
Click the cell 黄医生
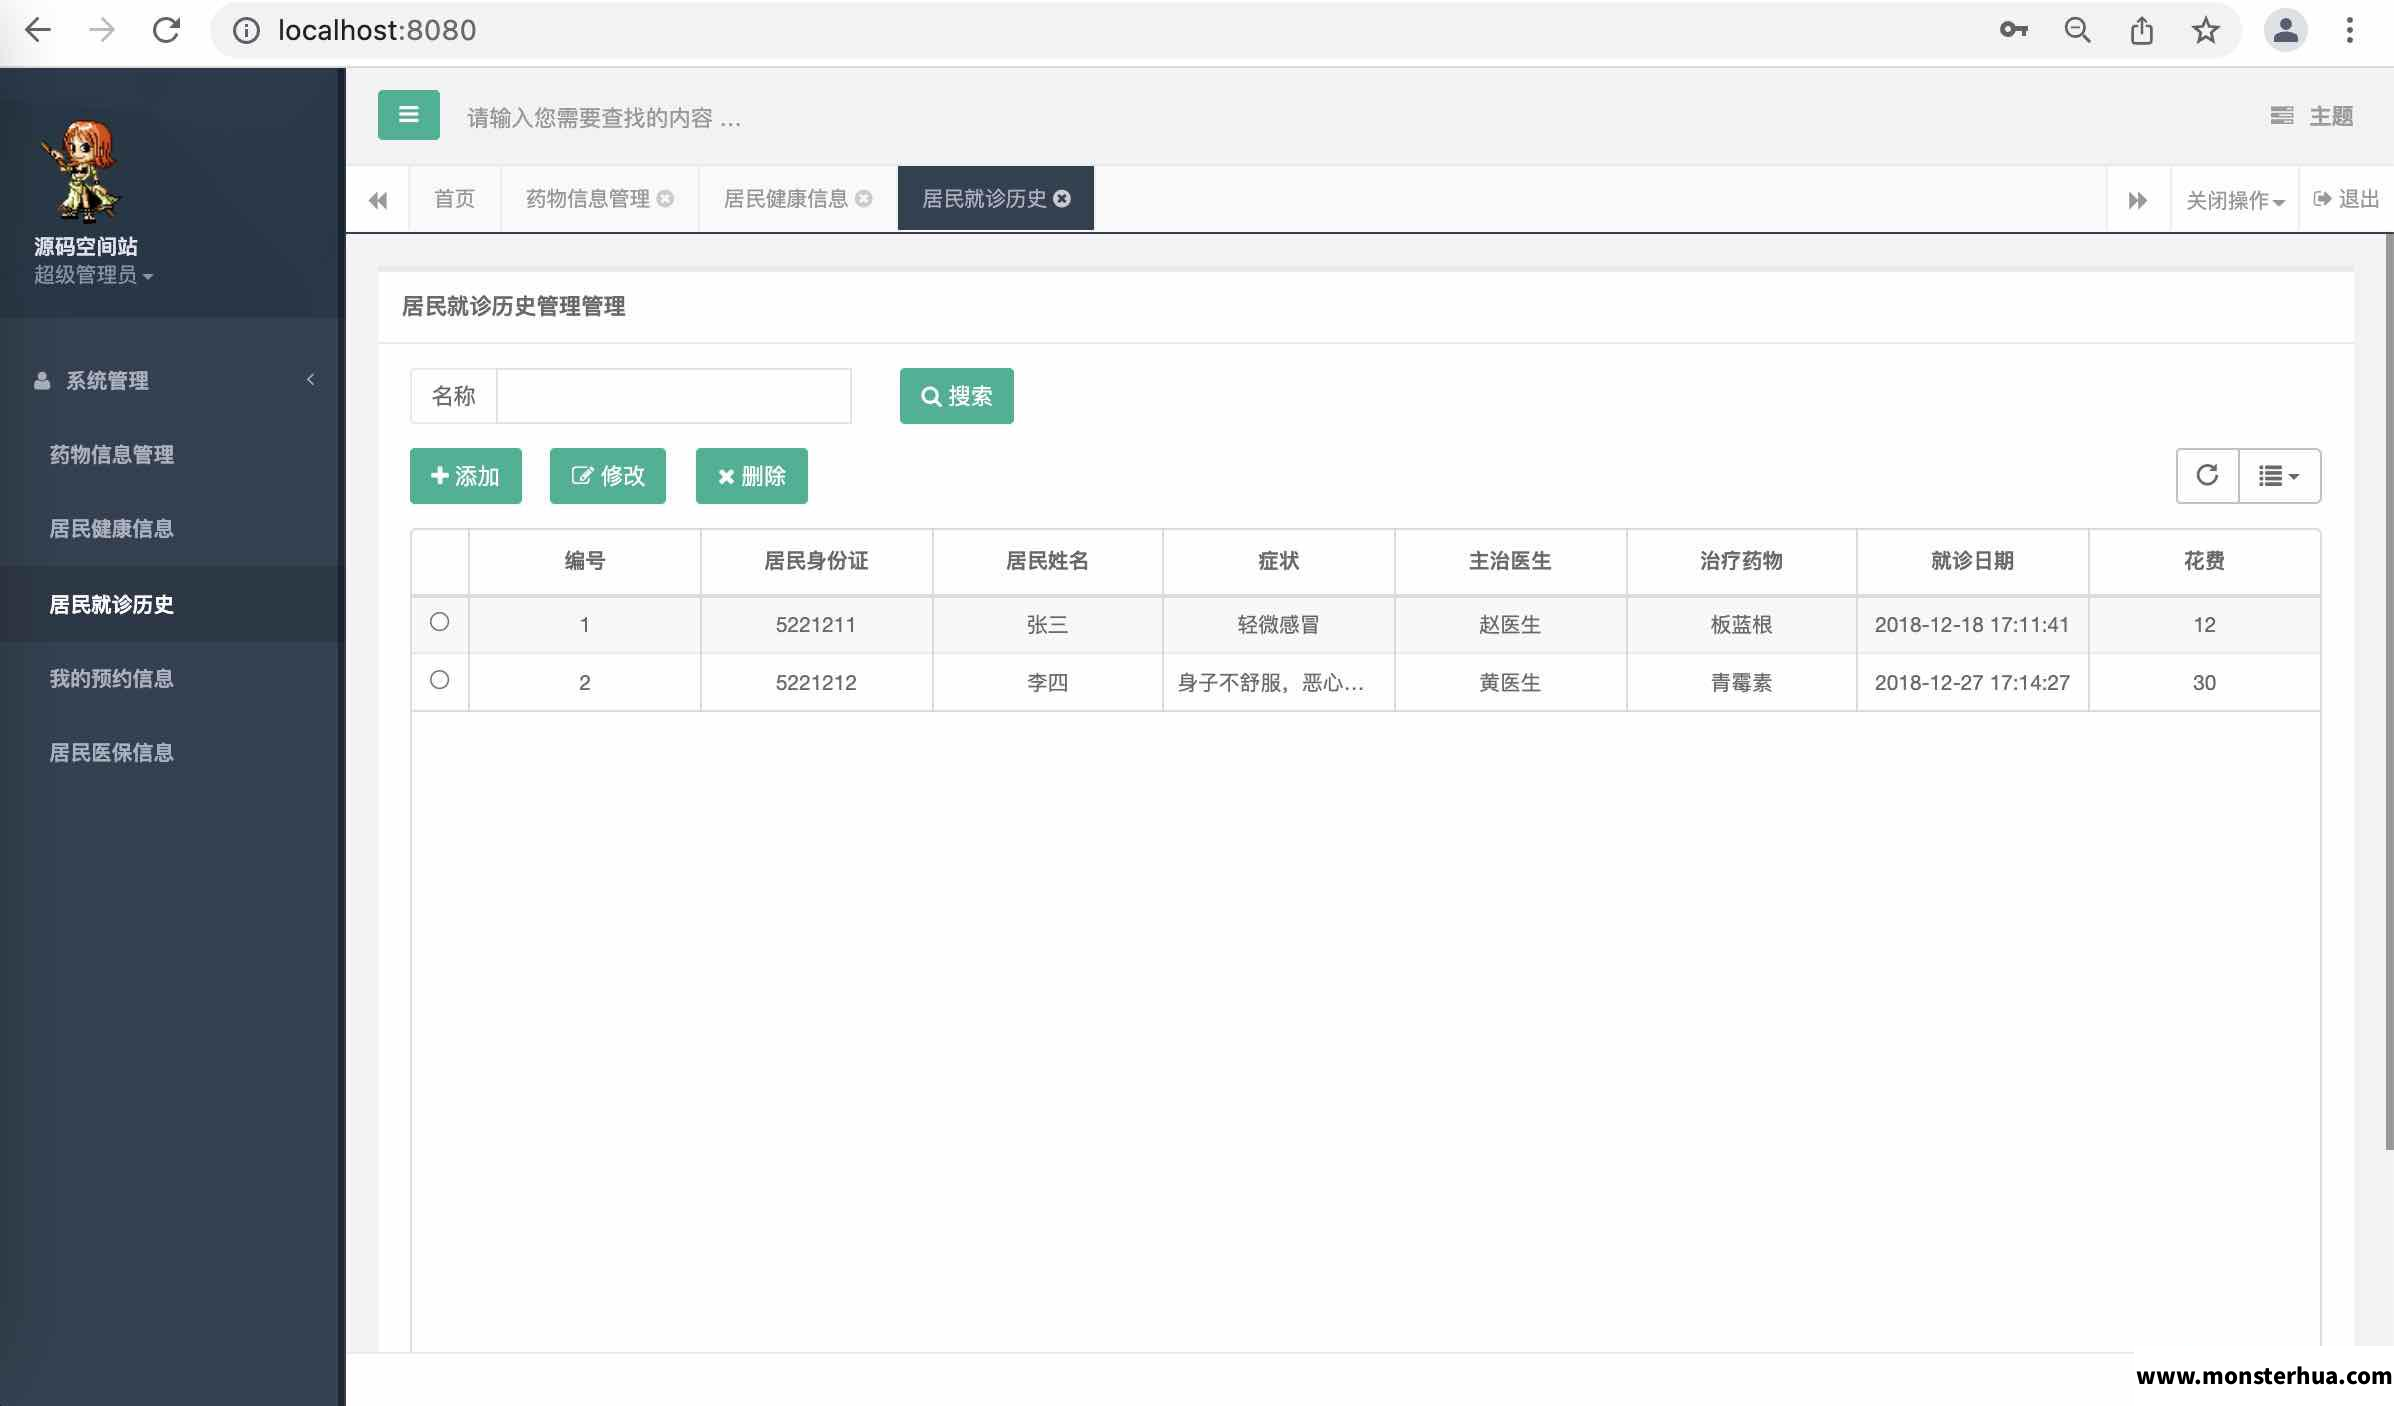[x=1510, y=683]
